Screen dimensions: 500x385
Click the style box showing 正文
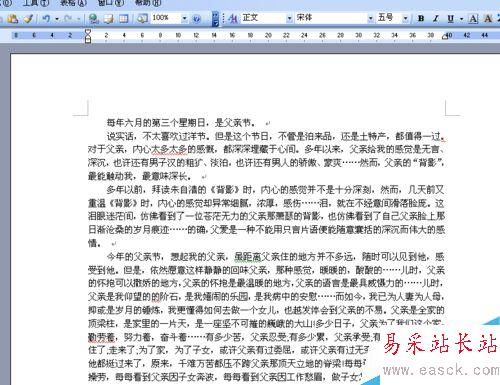pyautogui.click(x=263, y=18)
